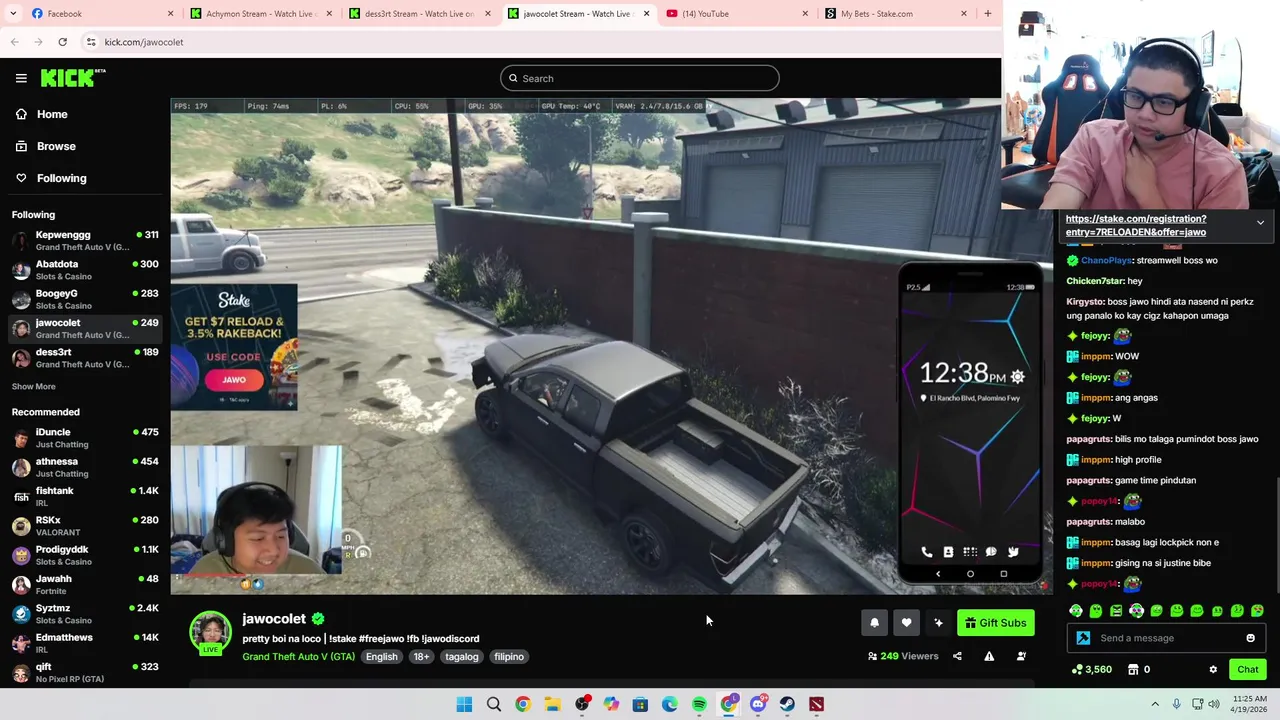This screenshot has height=720, width=1280.
Task: Open dess3rt channel in Following list
Action: pos(85,358)
